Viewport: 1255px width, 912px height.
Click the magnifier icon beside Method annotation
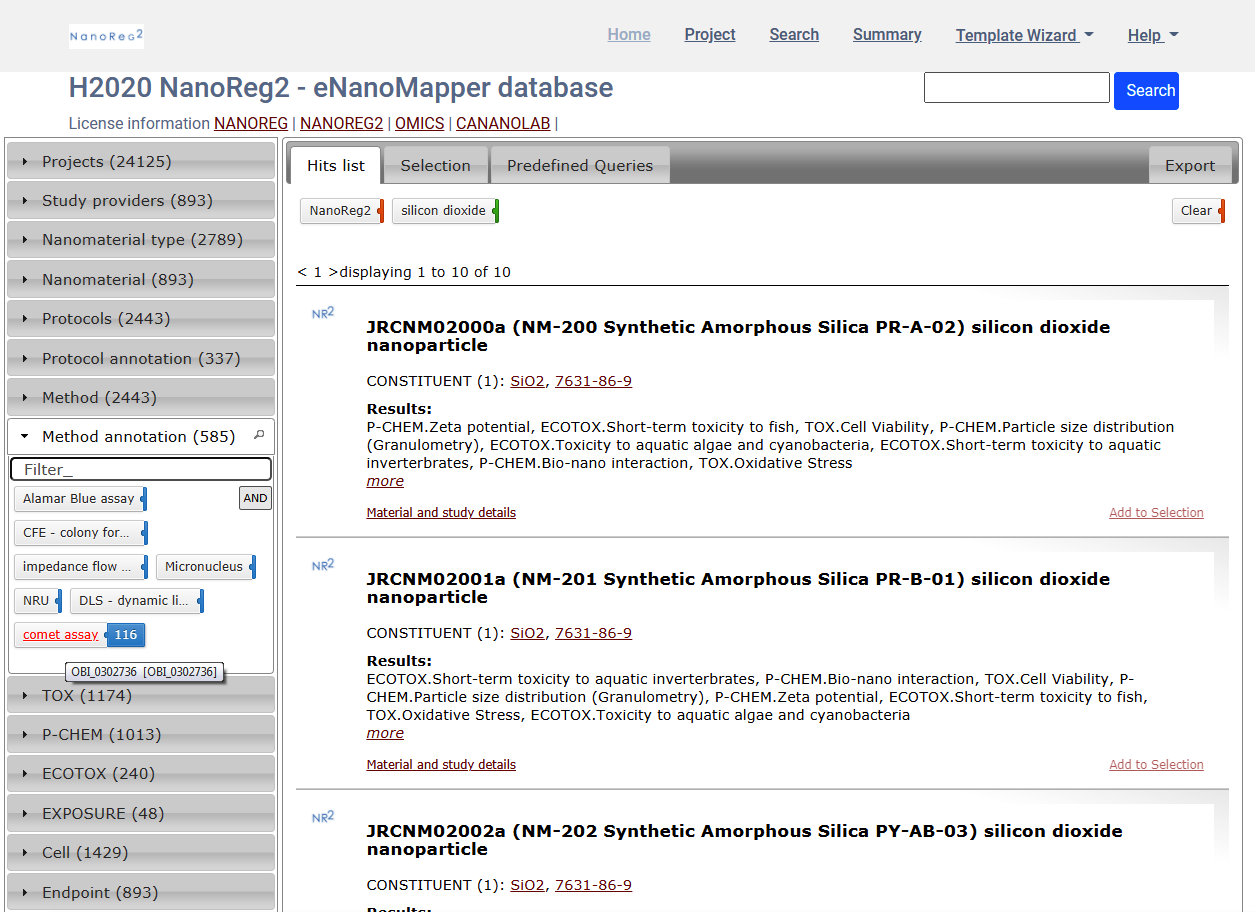pos(259,436)
